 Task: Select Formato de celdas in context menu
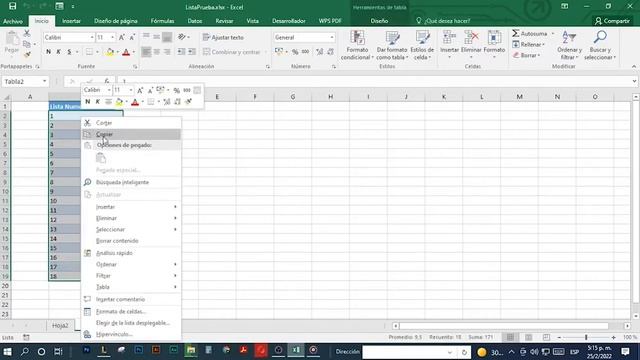coord(131,311)
